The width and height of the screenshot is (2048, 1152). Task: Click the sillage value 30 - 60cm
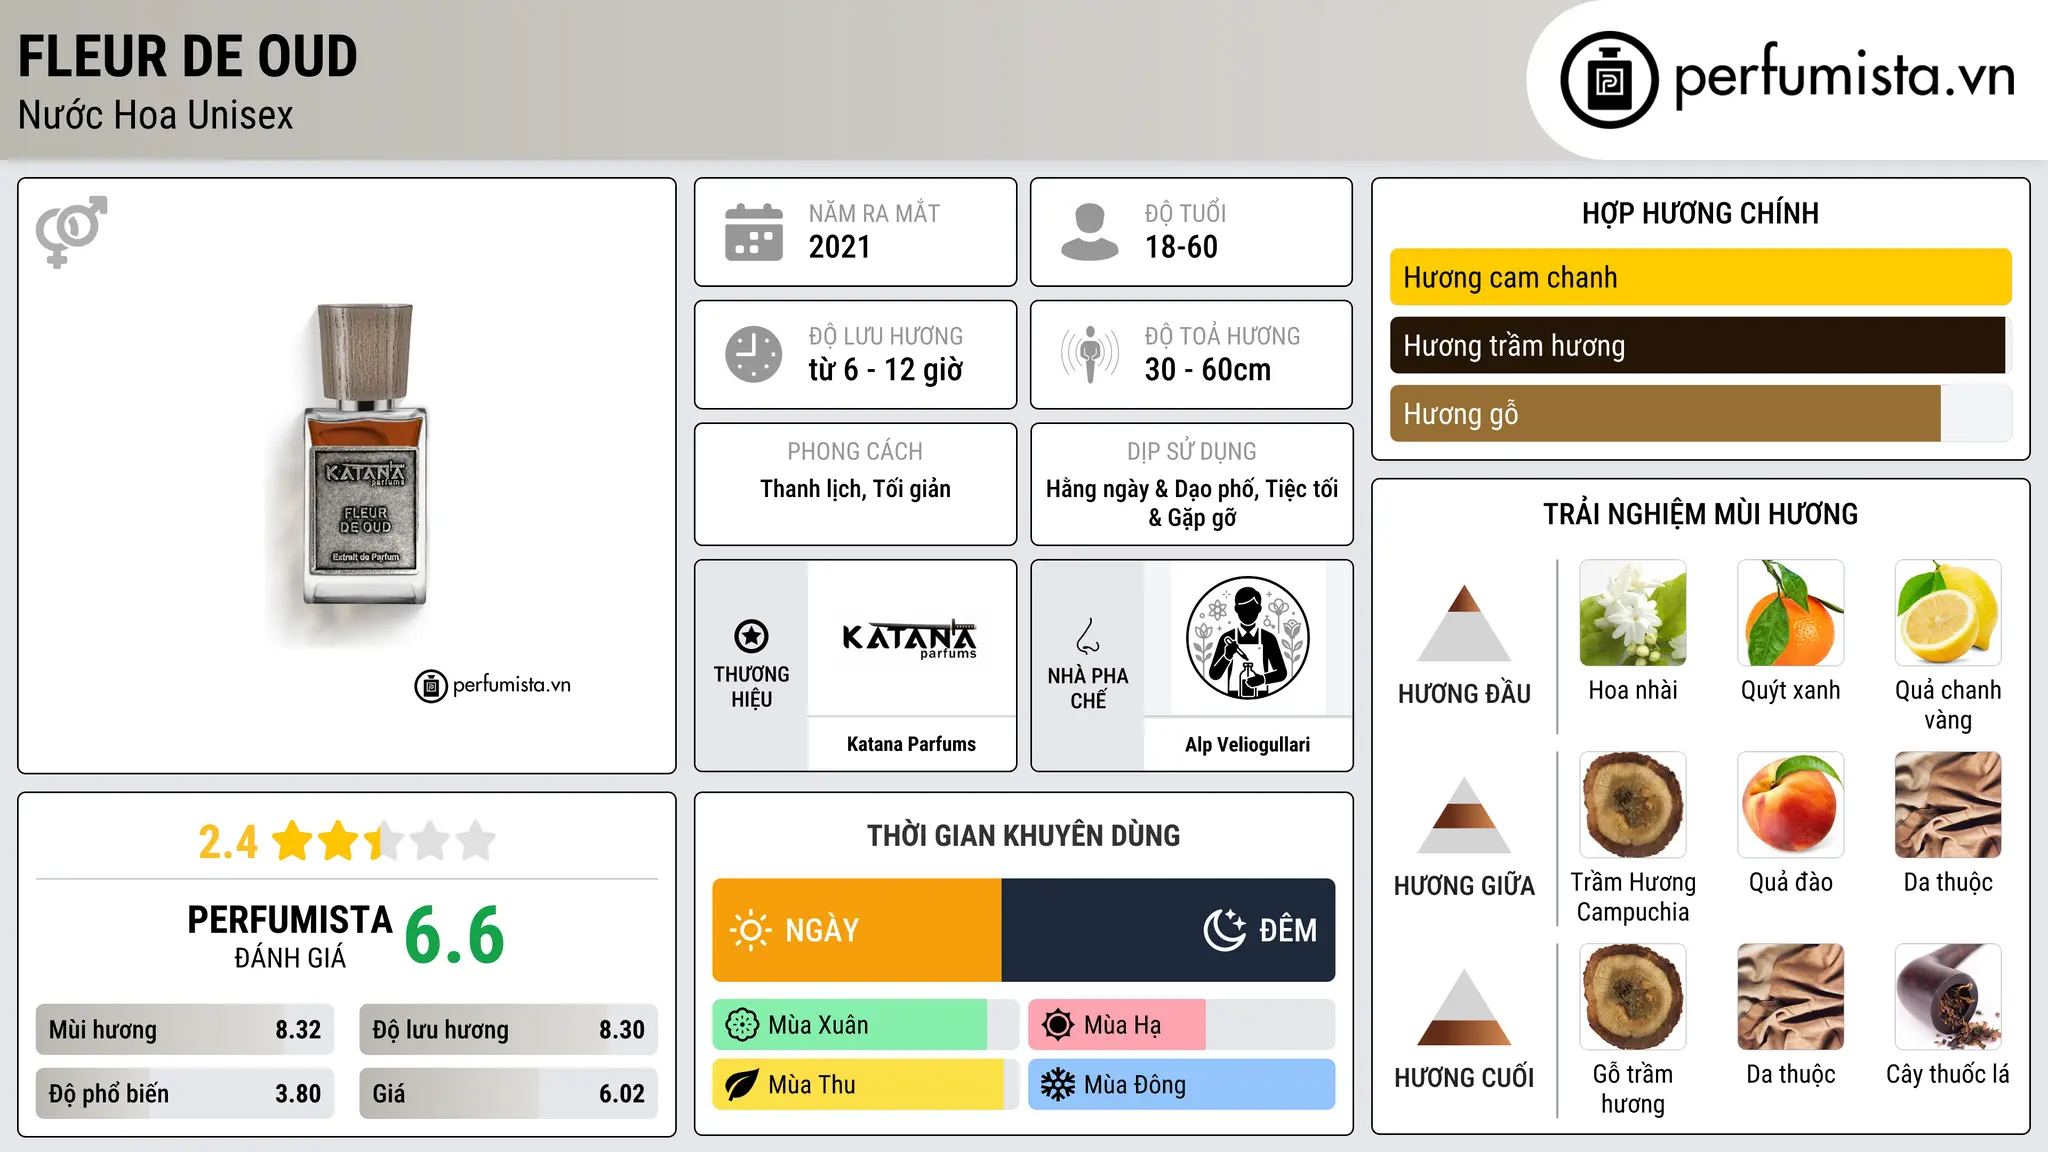tap(1208, 370)
